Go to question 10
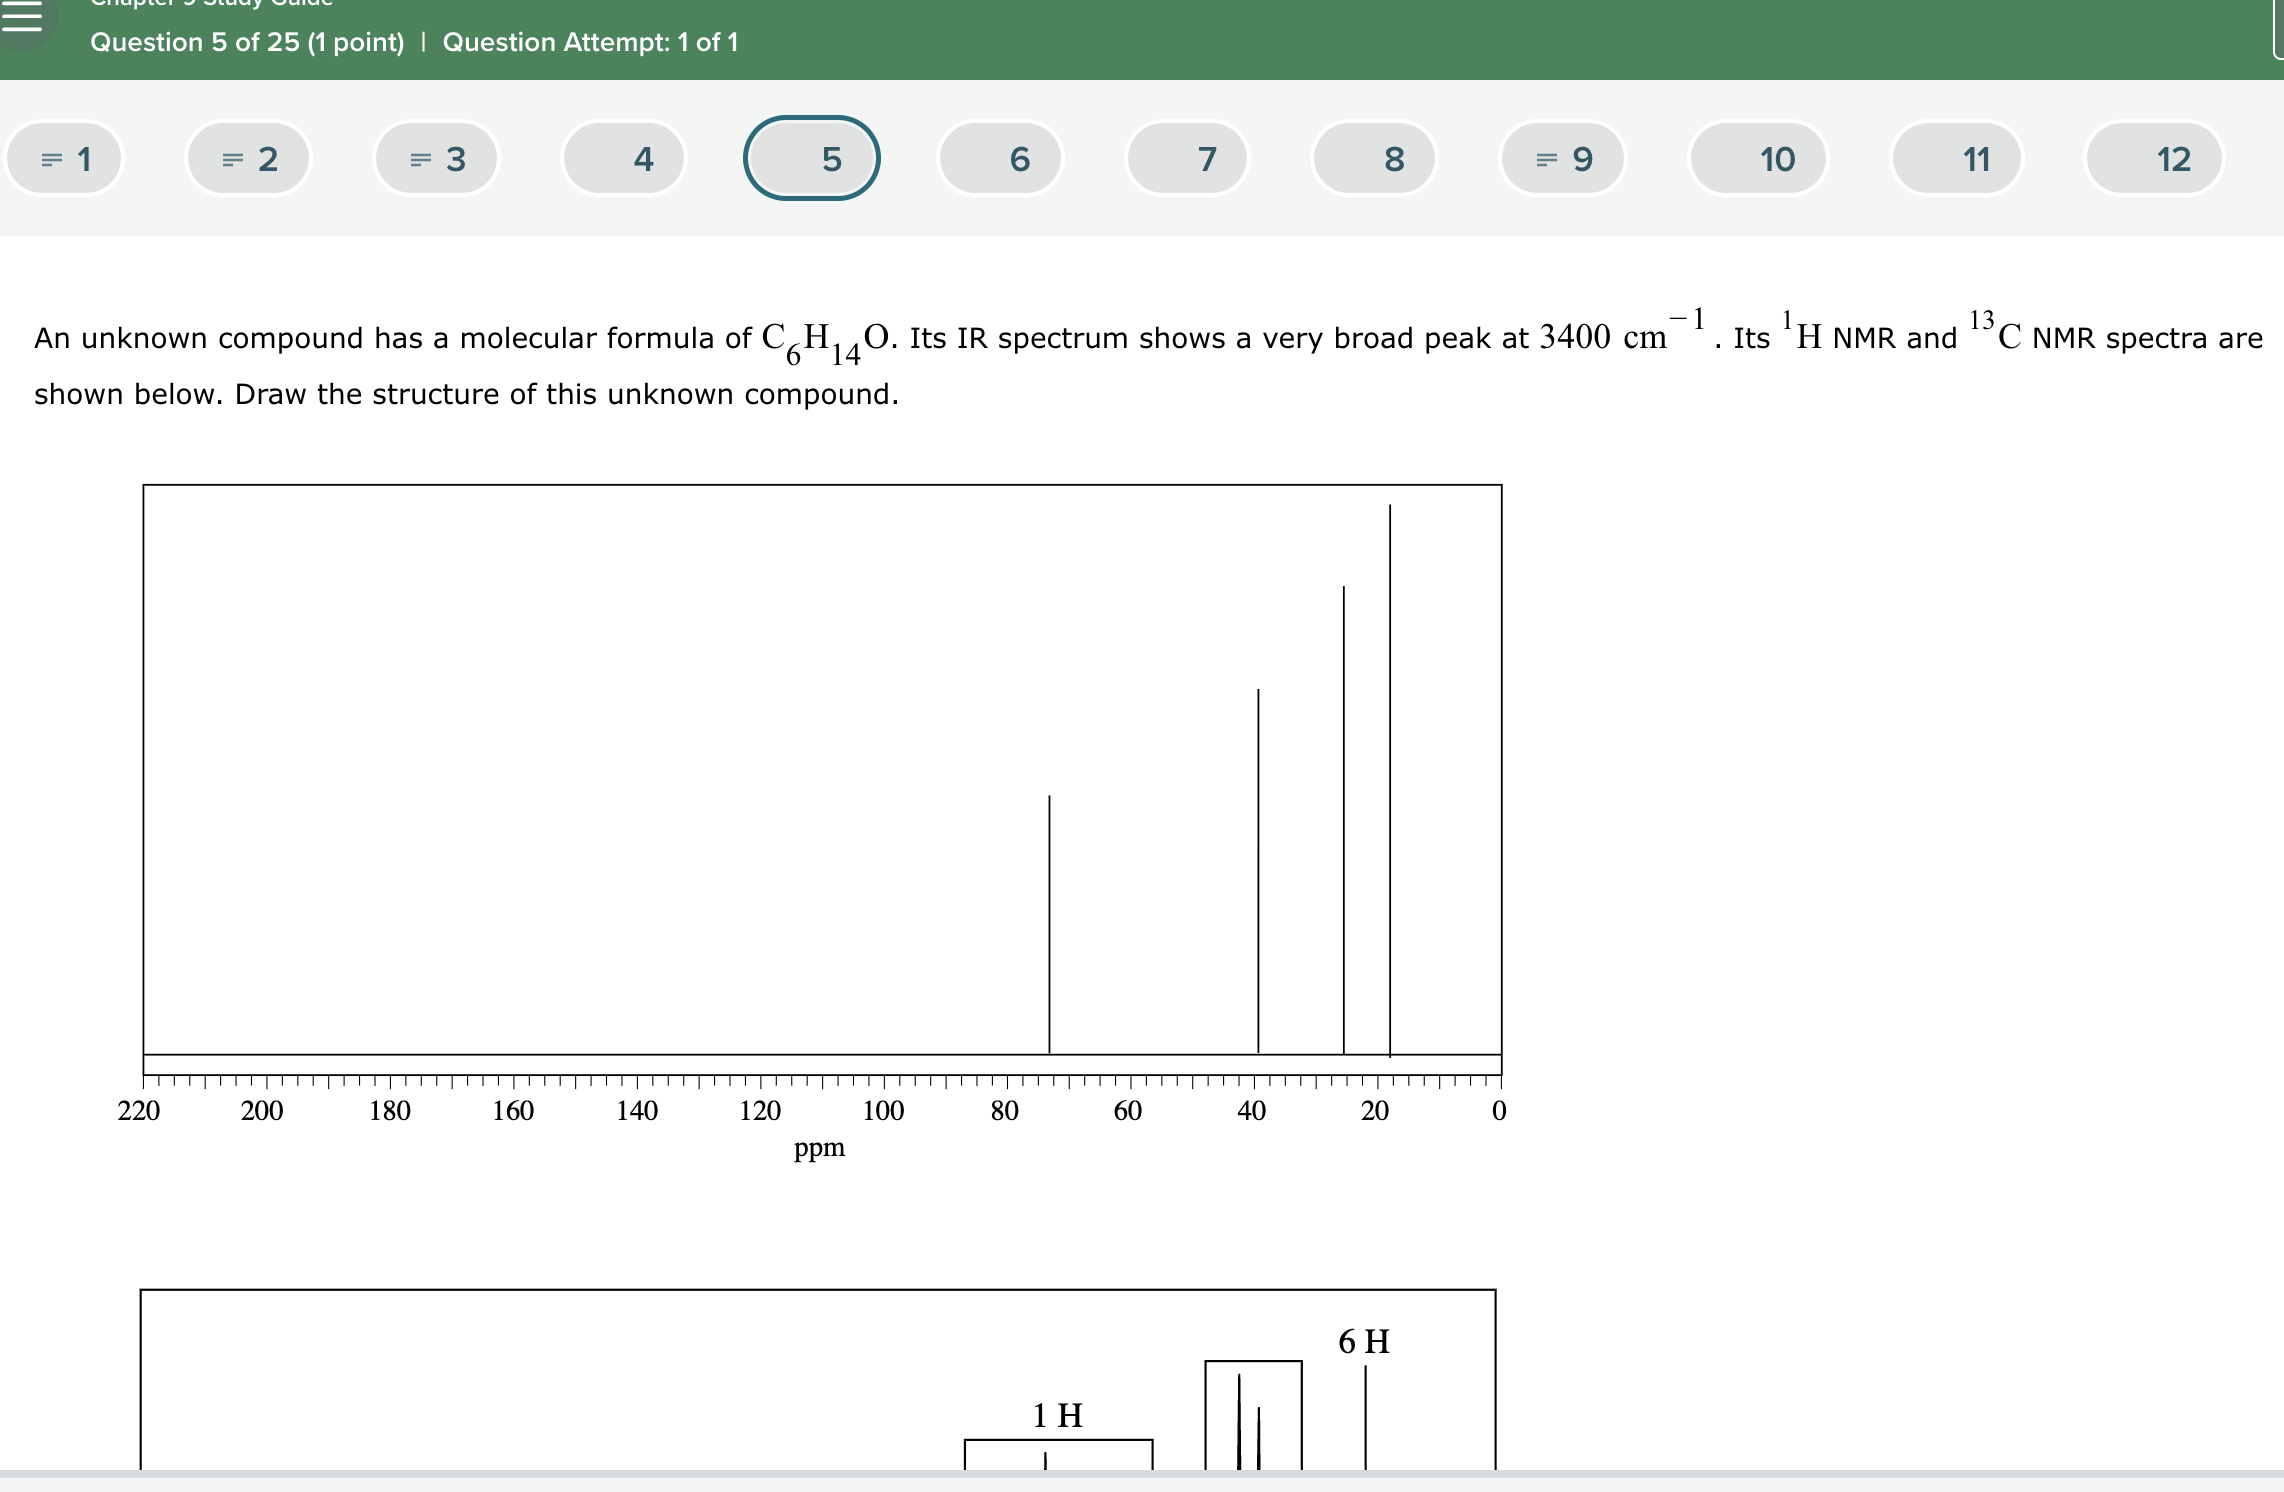The image size is (2284, 1492). point(1759,159)
